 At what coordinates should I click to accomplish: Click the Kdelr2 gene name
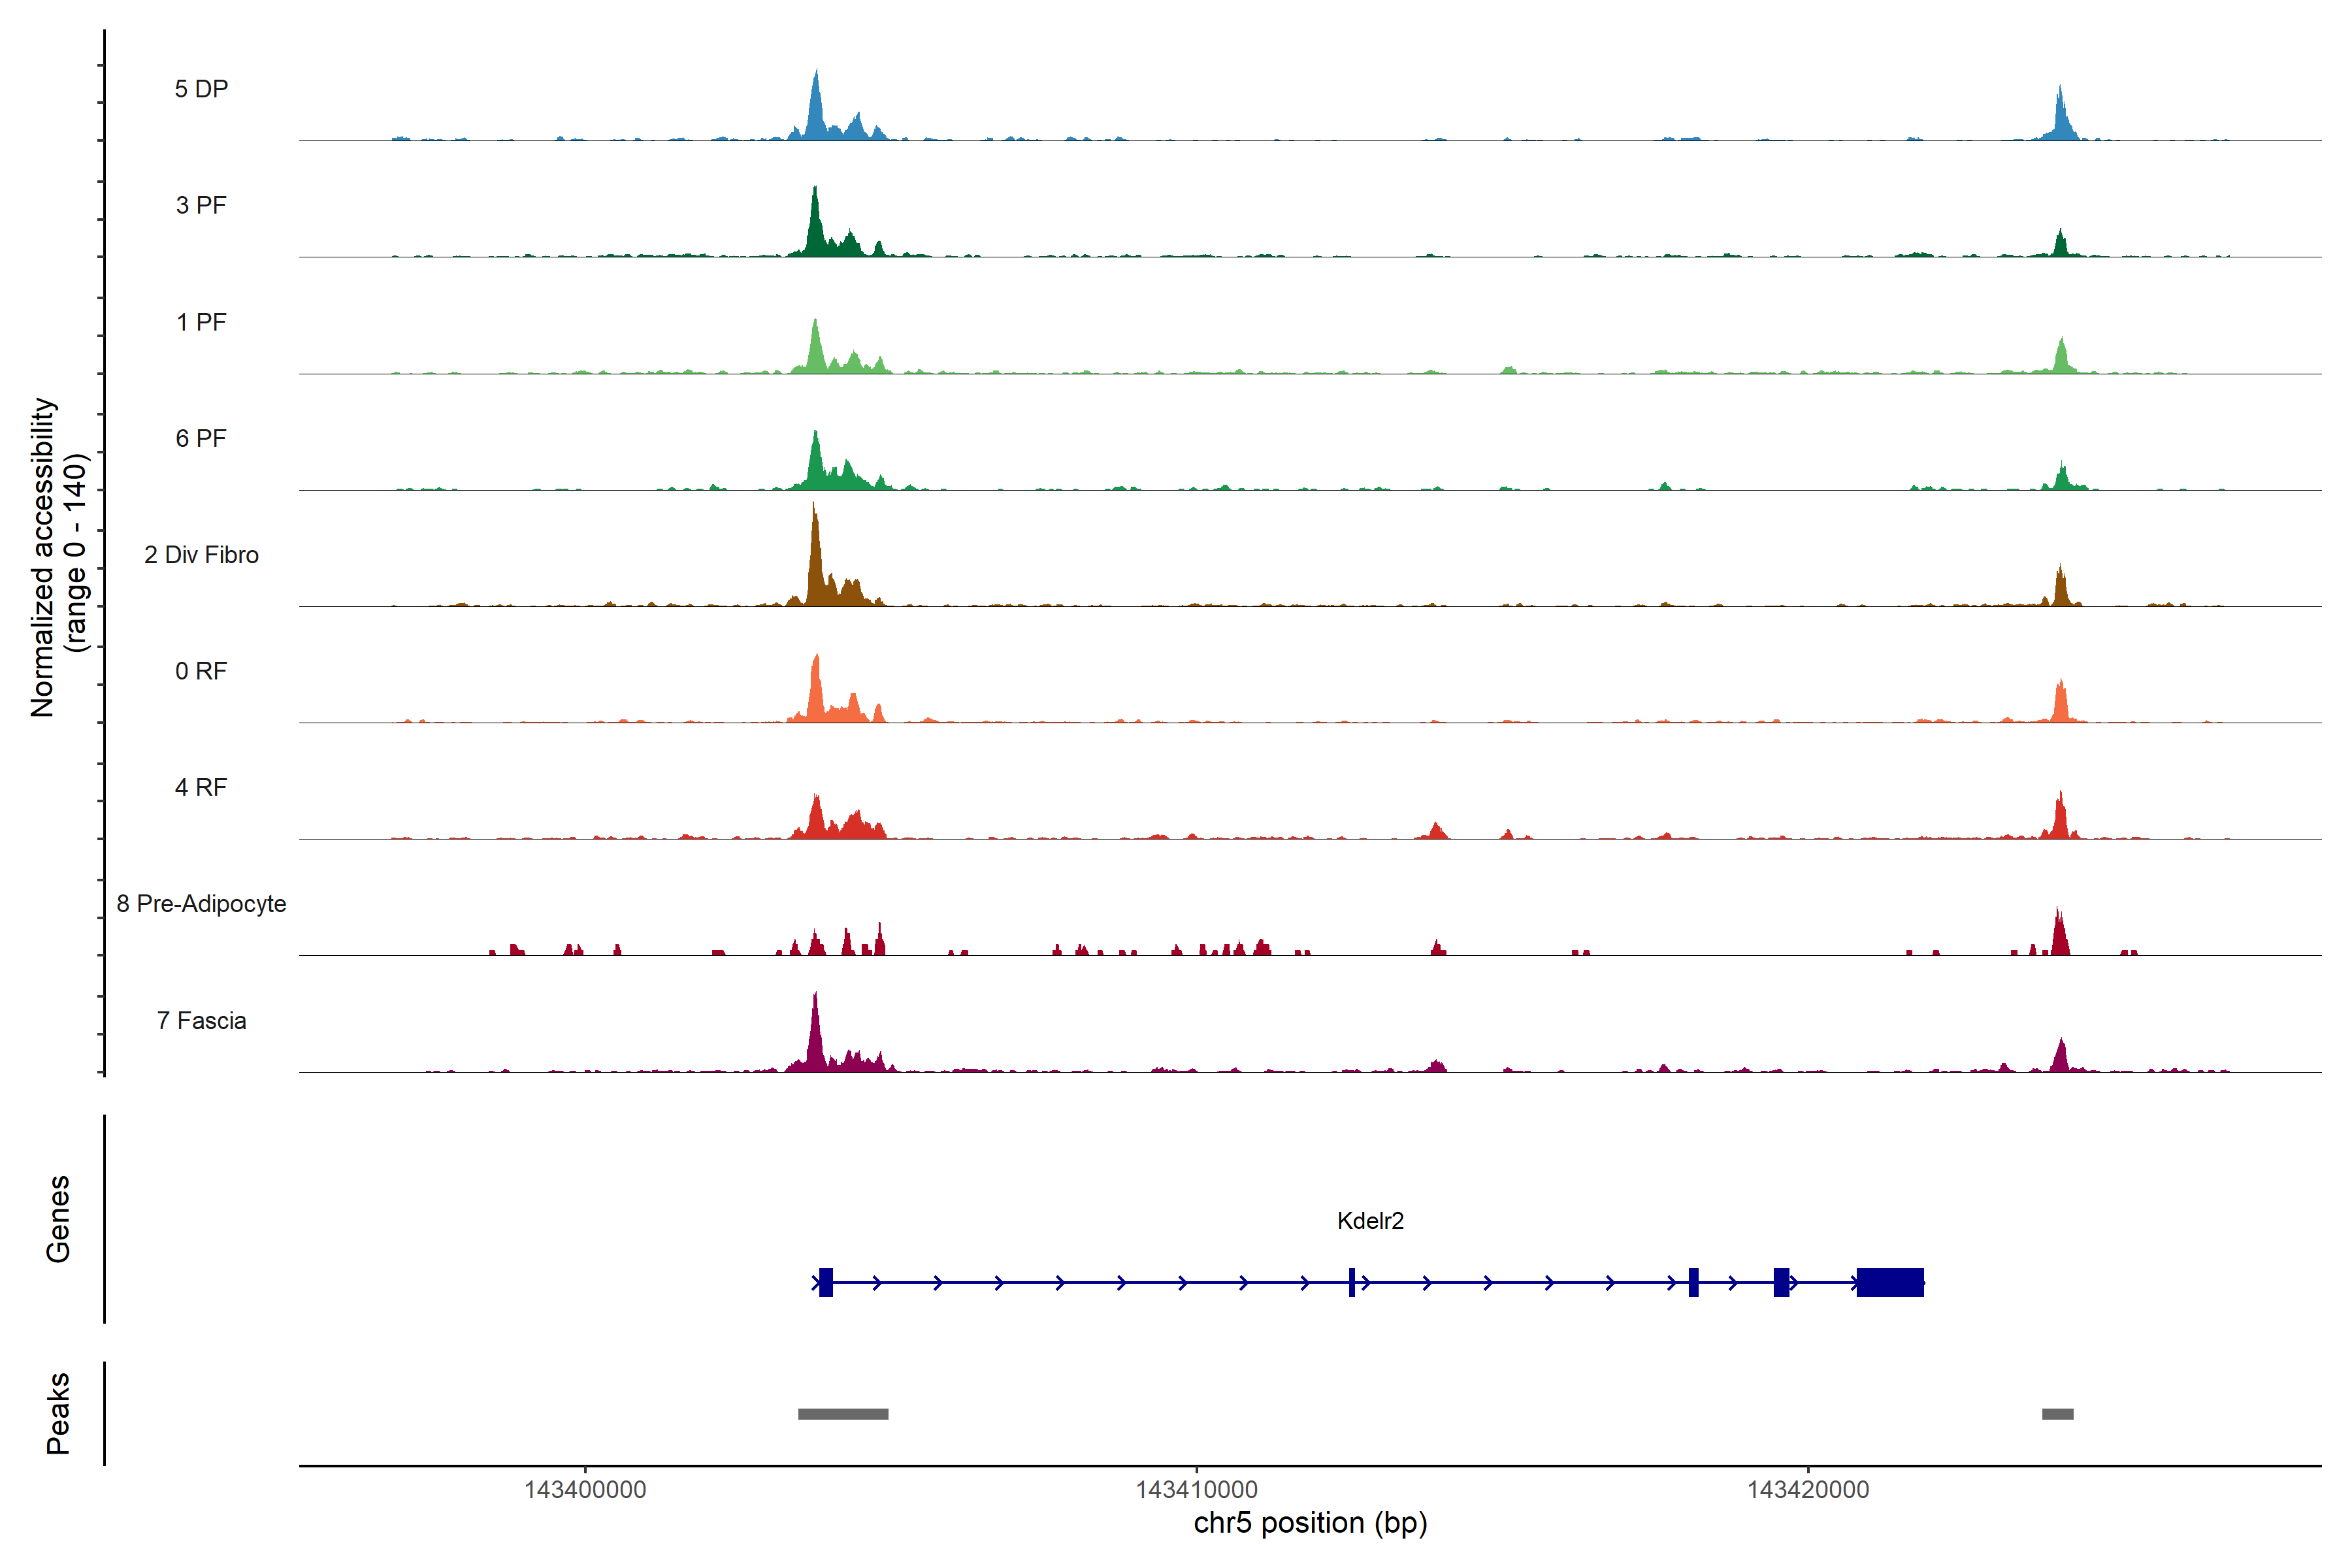click(1370, 1220)
